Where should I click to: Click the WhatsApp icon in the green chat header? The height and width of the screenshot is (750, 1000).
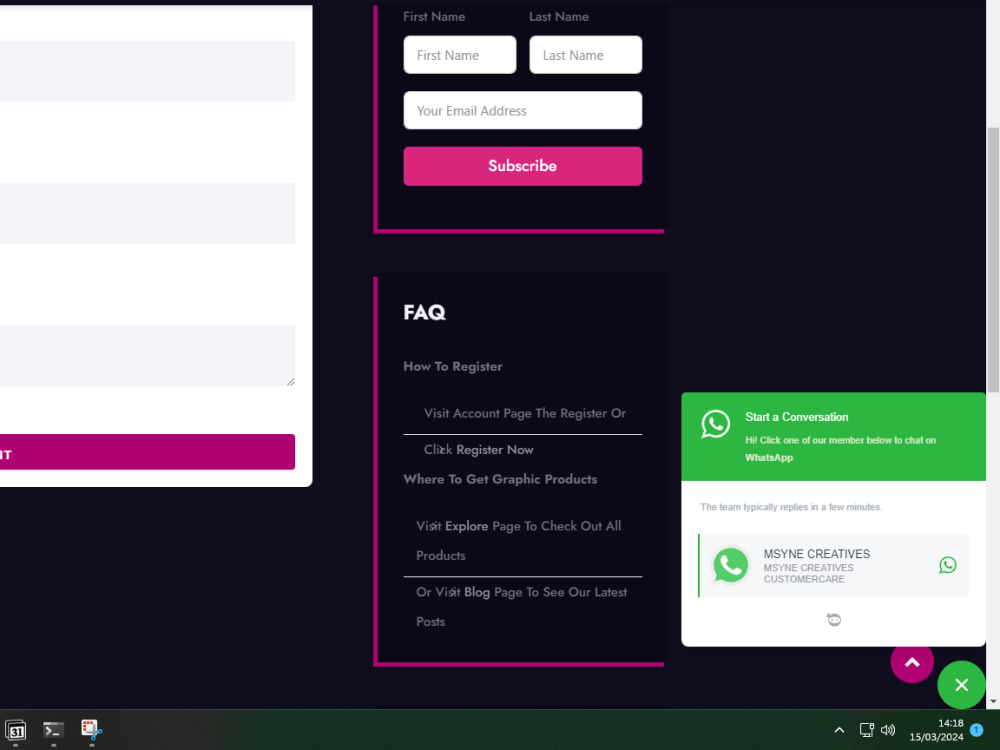[716, 424]
